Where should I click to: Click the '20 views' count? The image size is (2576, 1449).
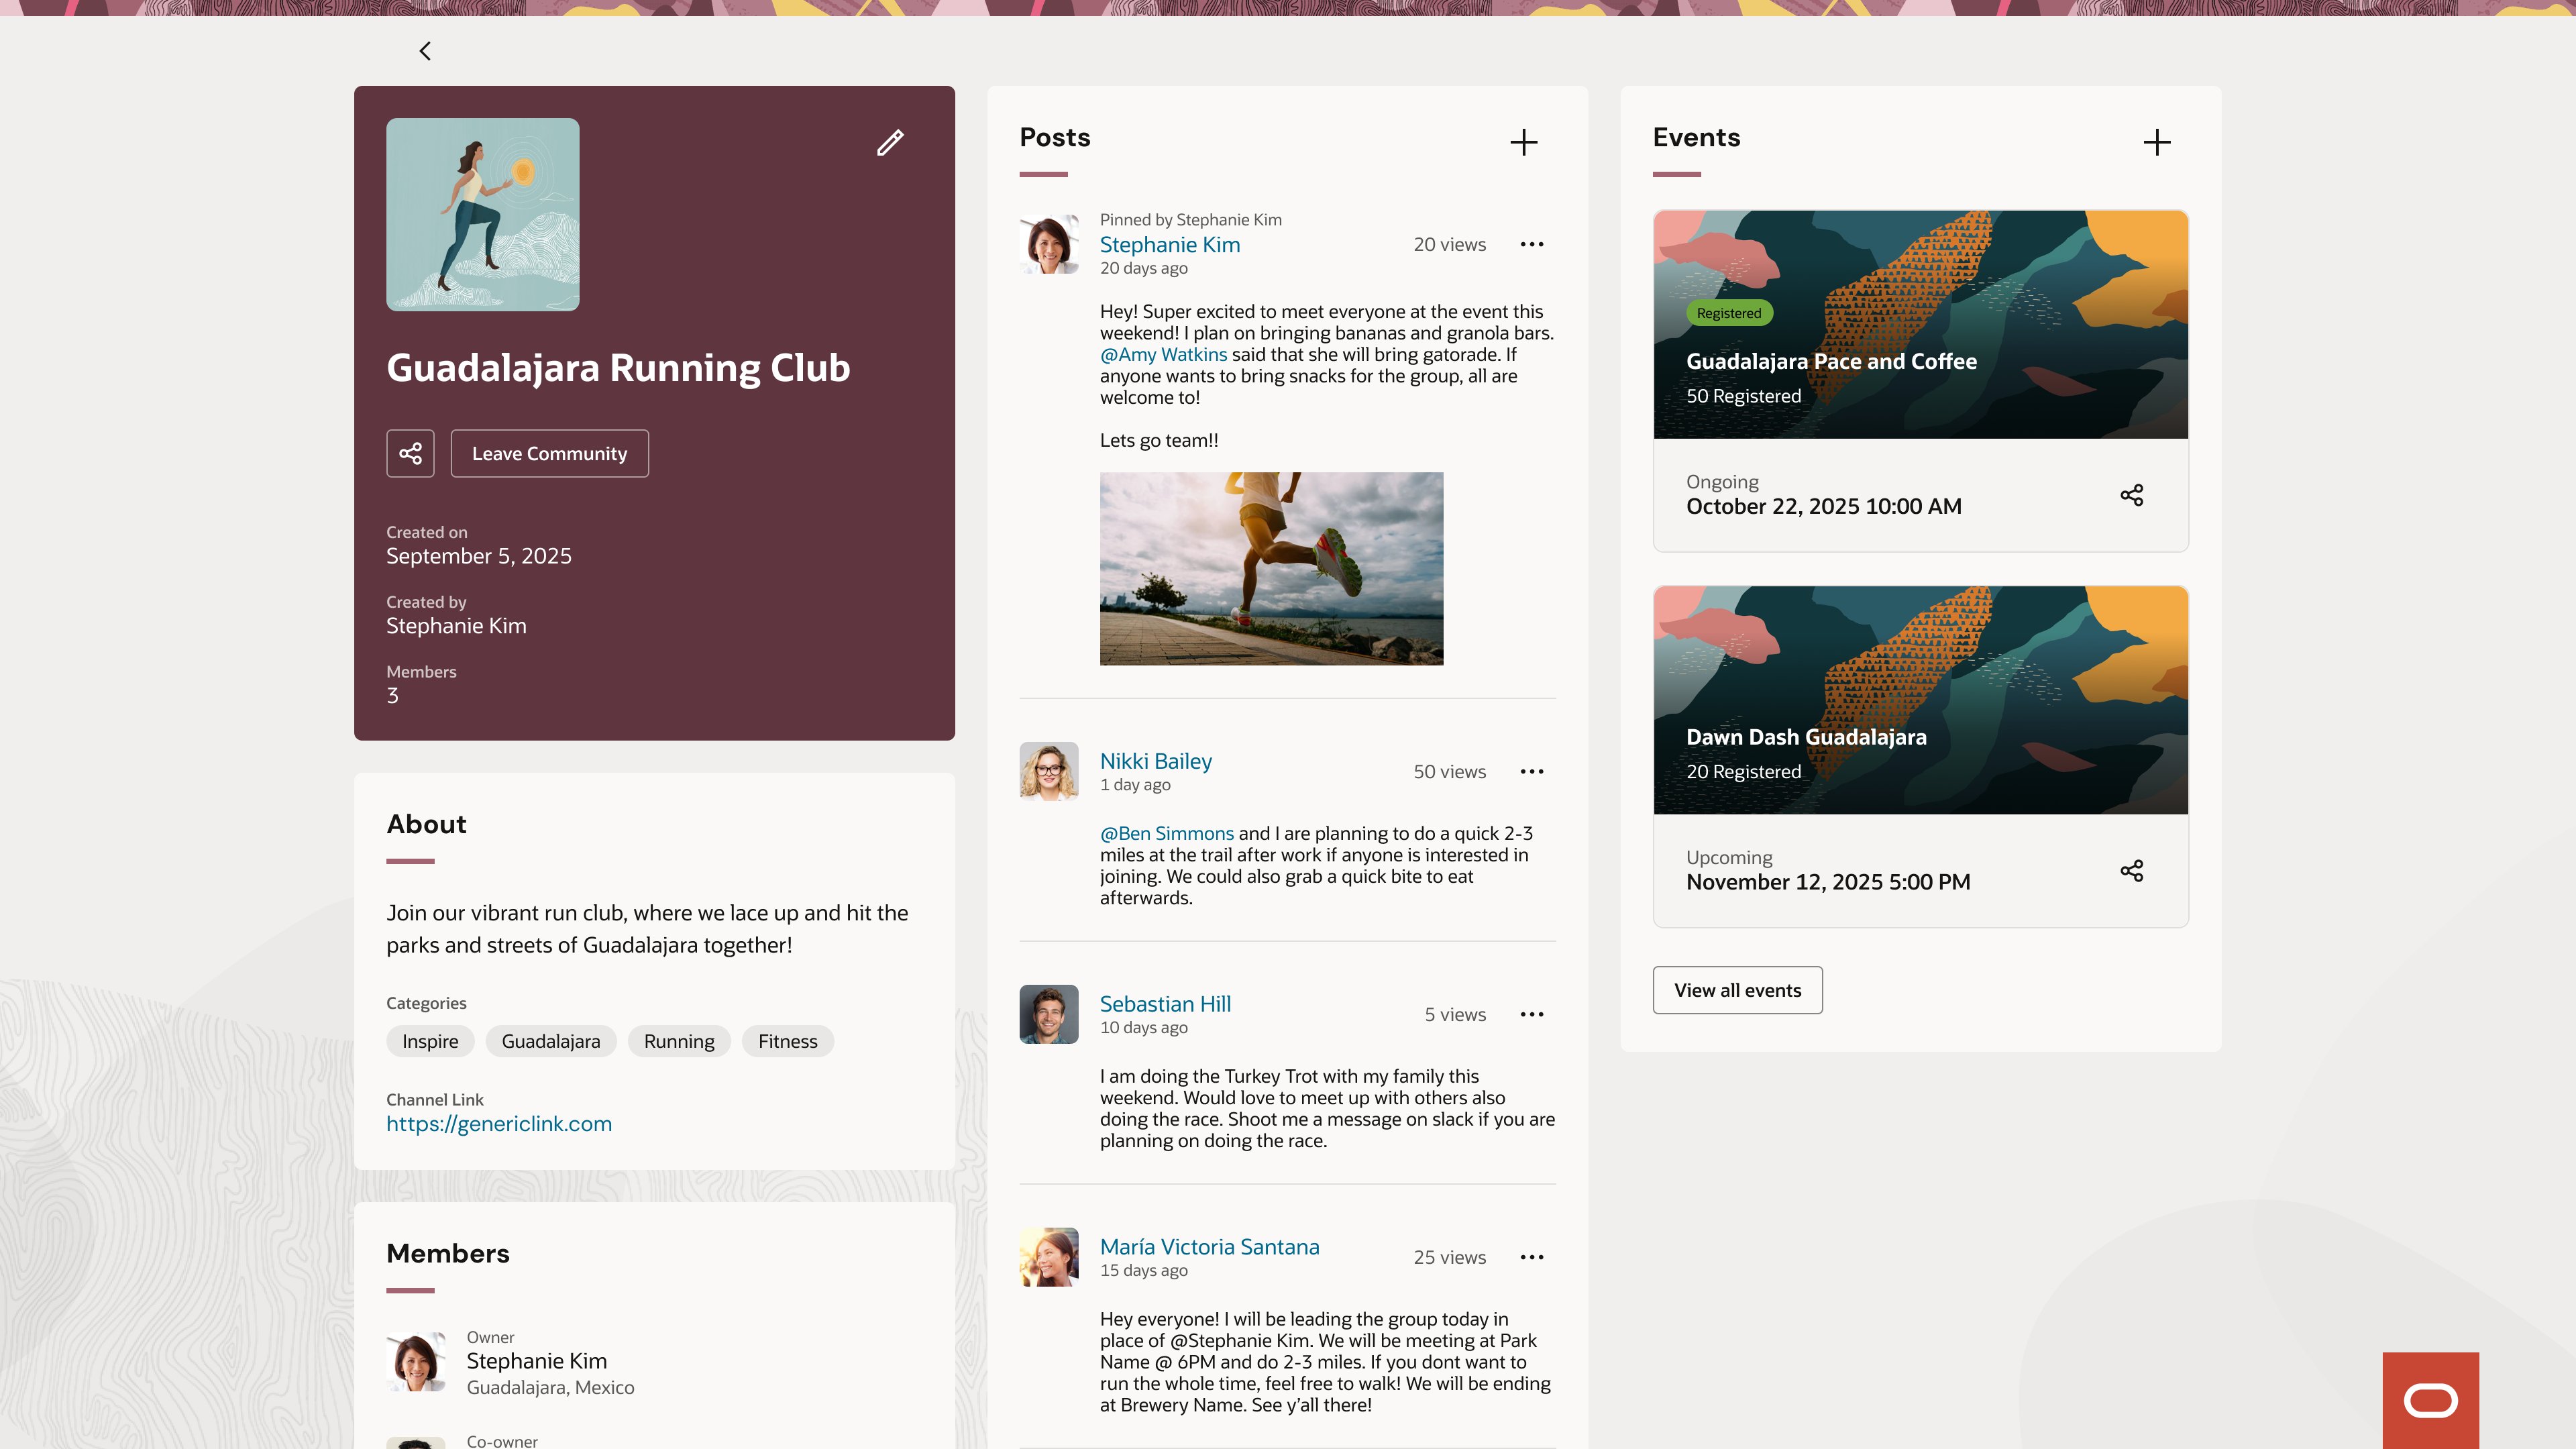(1450, 244)
